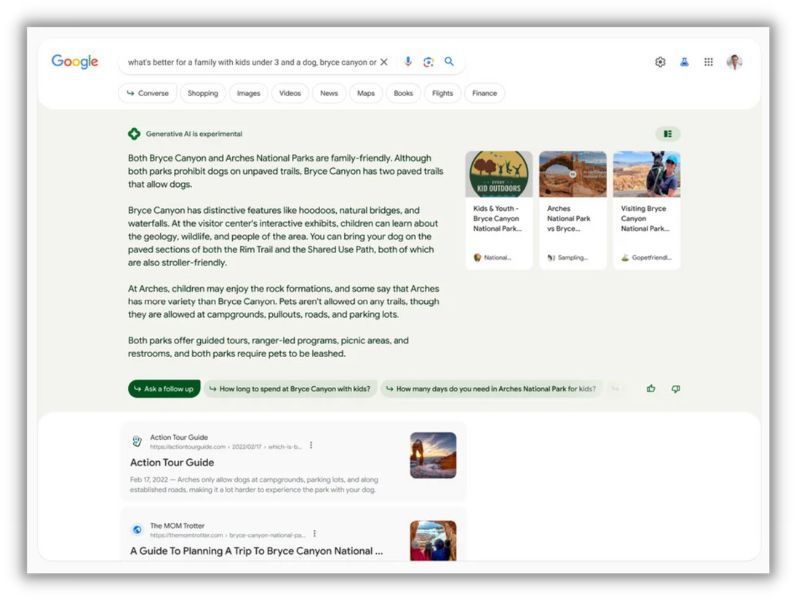The width and height of the screenshot is (799, 600).
Task: Give thumbs down feedback on AI answer
Action: pyautogui.click(x=676, y=389)
